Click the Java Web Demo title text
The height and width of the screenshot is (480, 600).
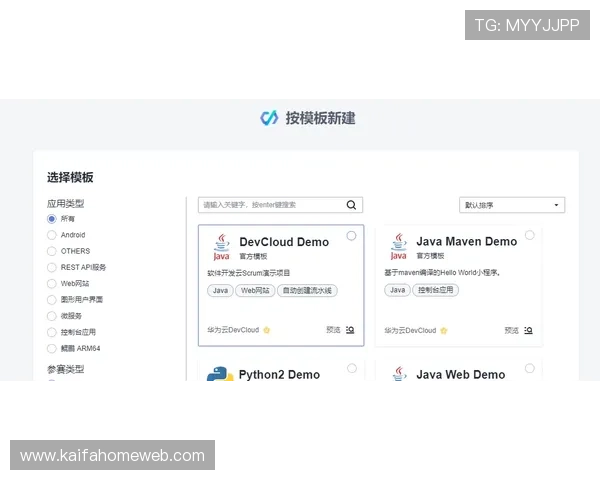click(x=461, y=374)
